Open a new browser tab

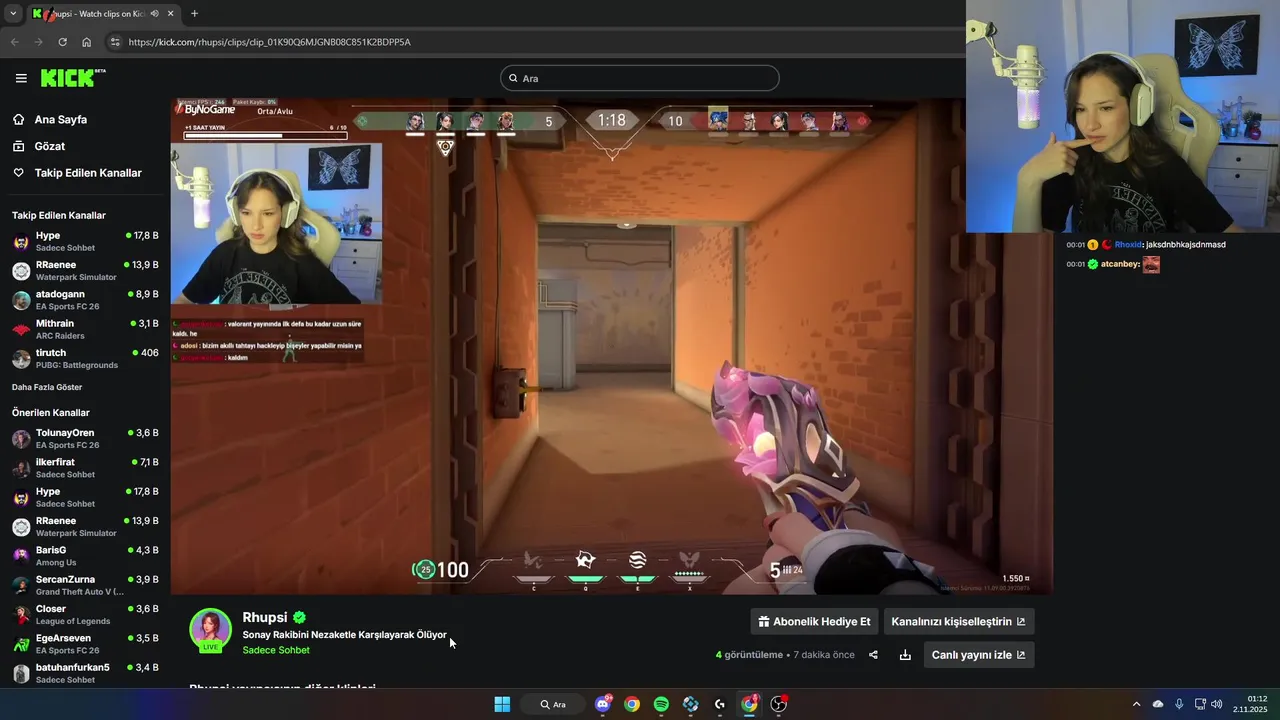[194, 13]
